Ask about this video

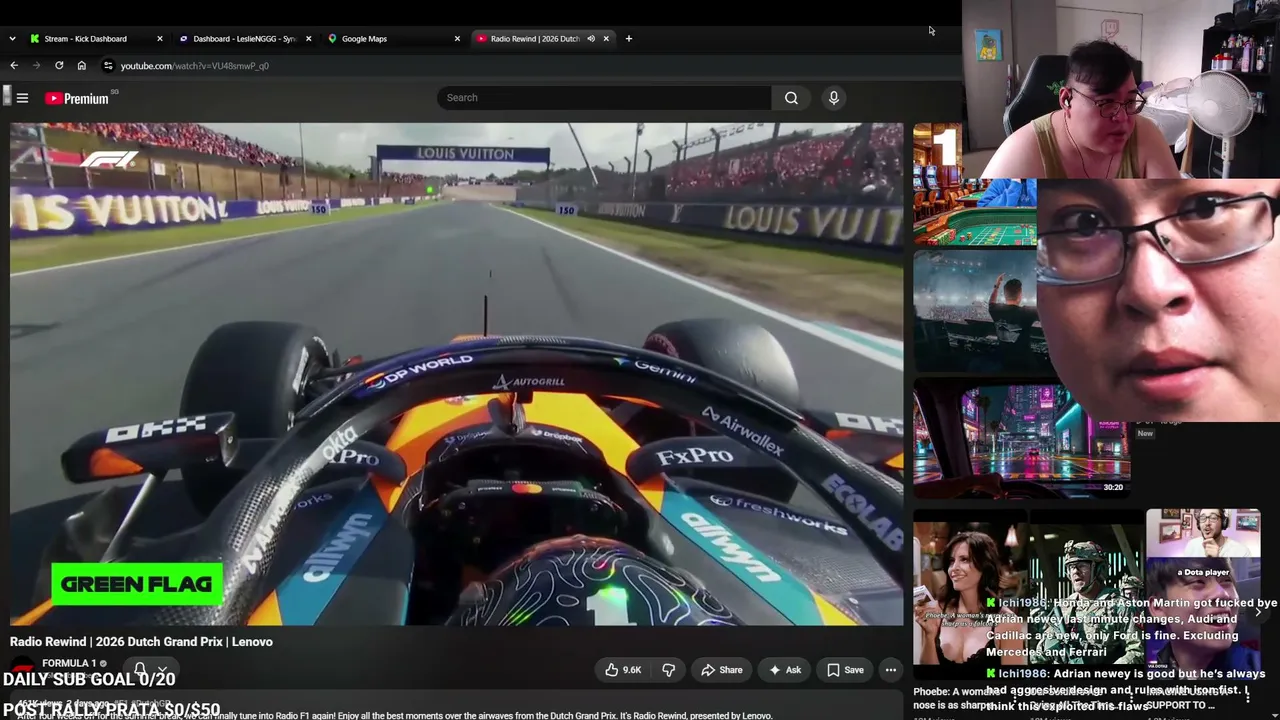point(785,670)
